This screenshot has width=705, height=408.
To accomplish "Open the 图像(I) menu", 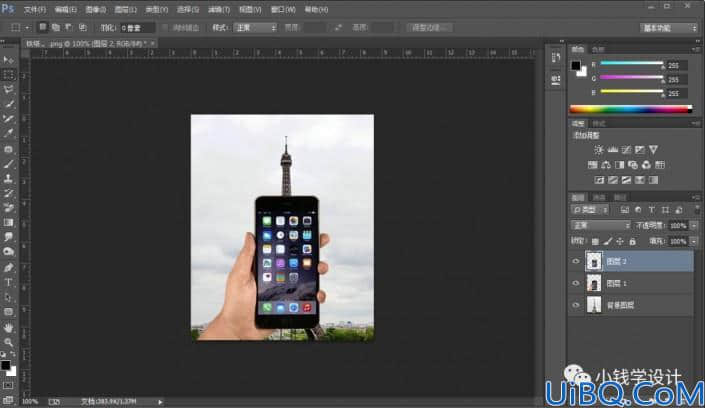I will 95,9.
